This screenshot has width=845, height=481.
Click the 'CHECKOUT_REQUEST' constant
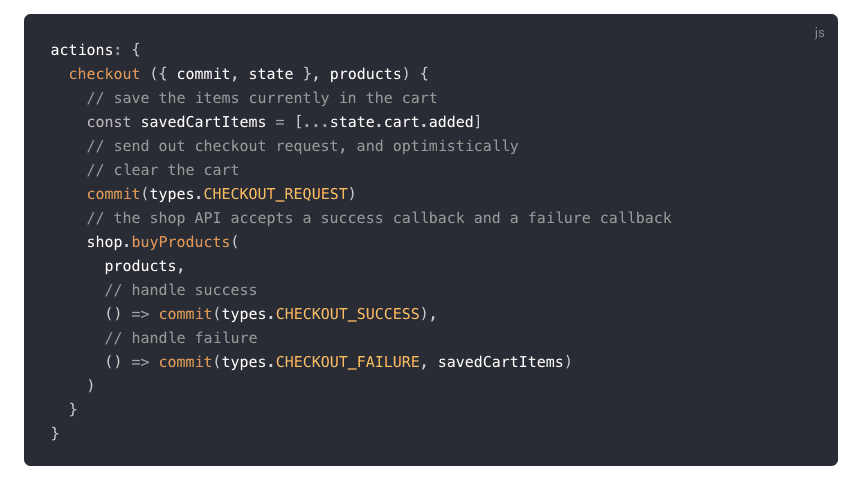[275, 194]
